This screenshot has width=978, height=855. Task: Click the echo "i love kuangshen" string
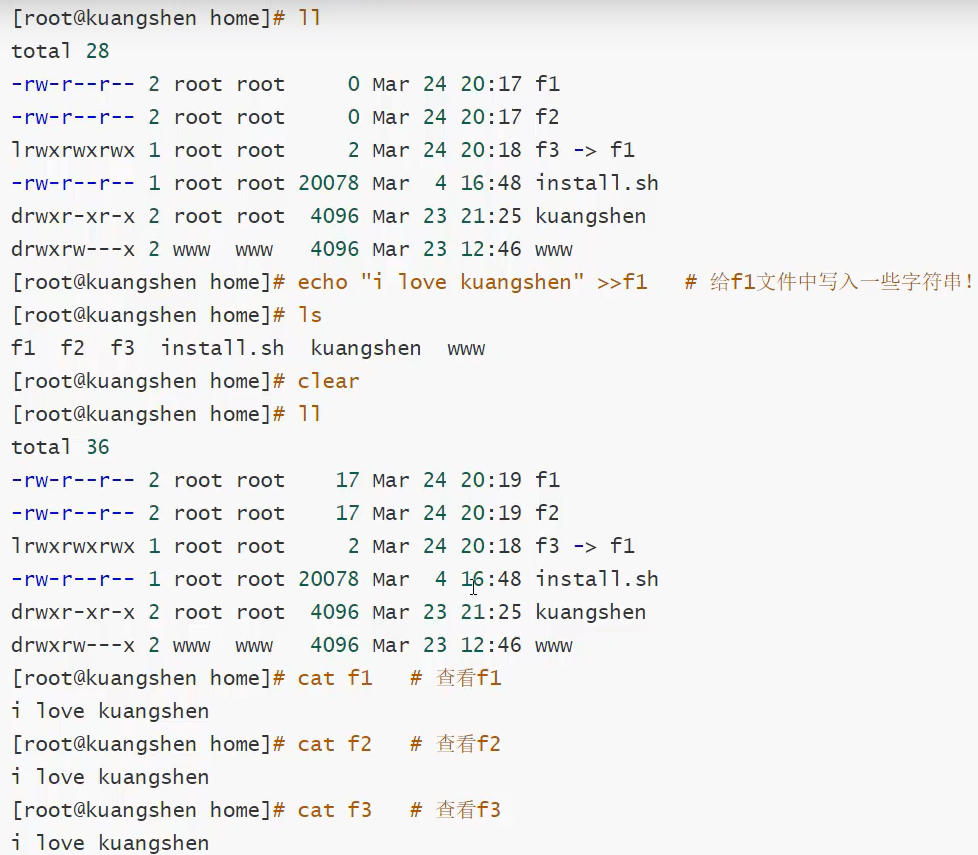pyautogui.click(x=472, y=282)
